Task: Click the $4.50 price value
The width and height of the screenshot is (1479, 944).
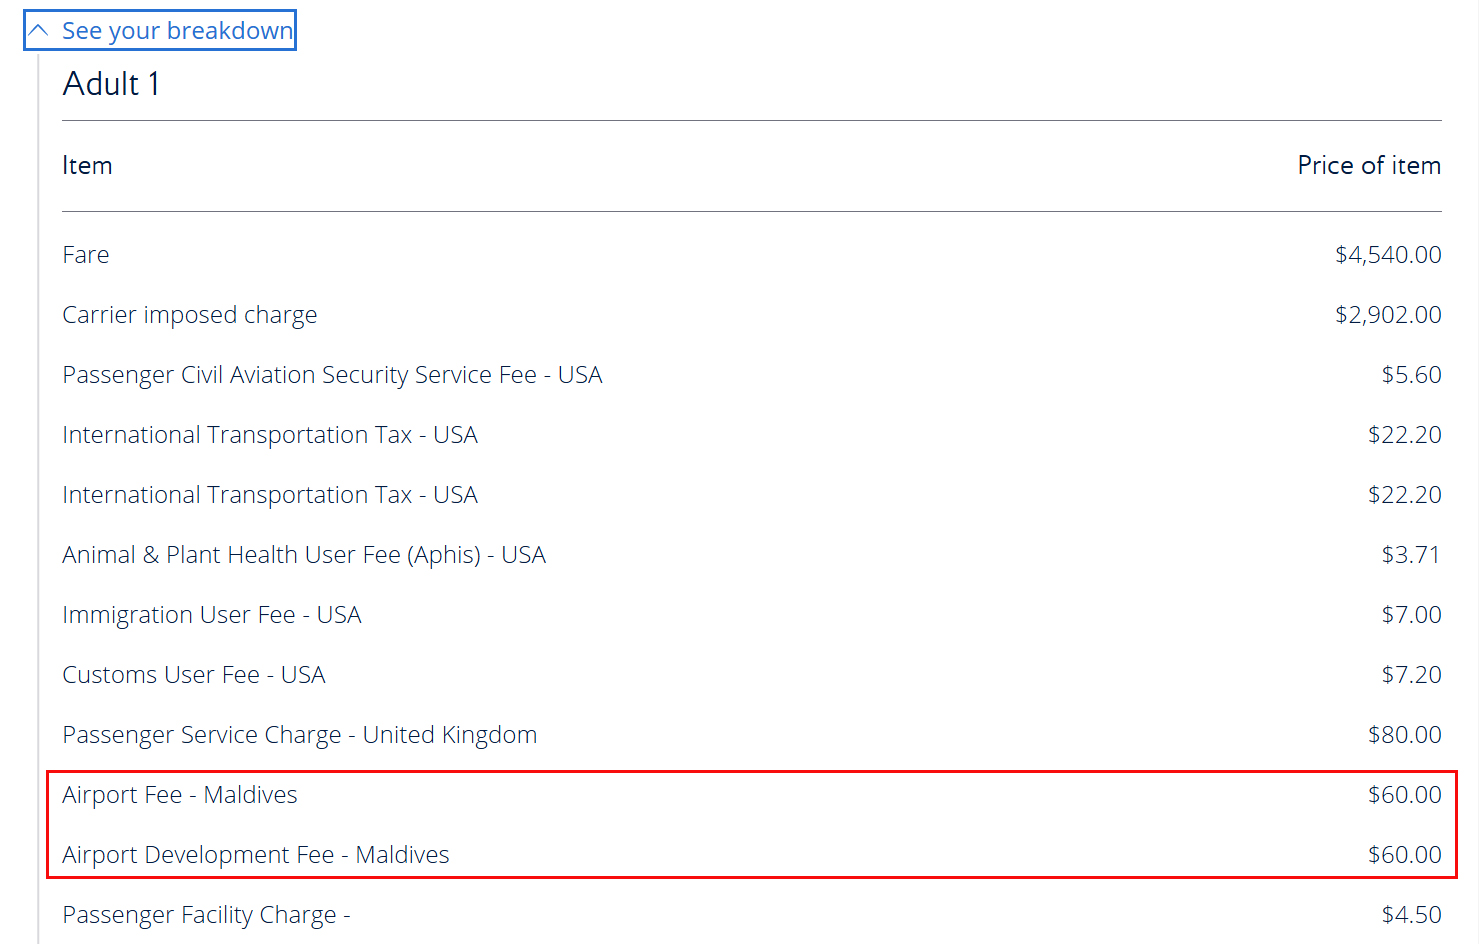Action: [x=1411, y=915]
